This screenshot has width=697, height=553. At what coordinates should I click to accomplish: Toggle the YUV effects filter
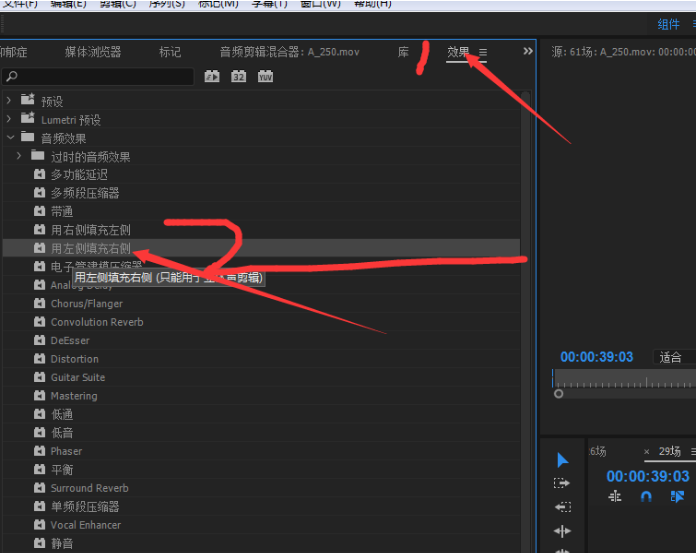[265, 76]
